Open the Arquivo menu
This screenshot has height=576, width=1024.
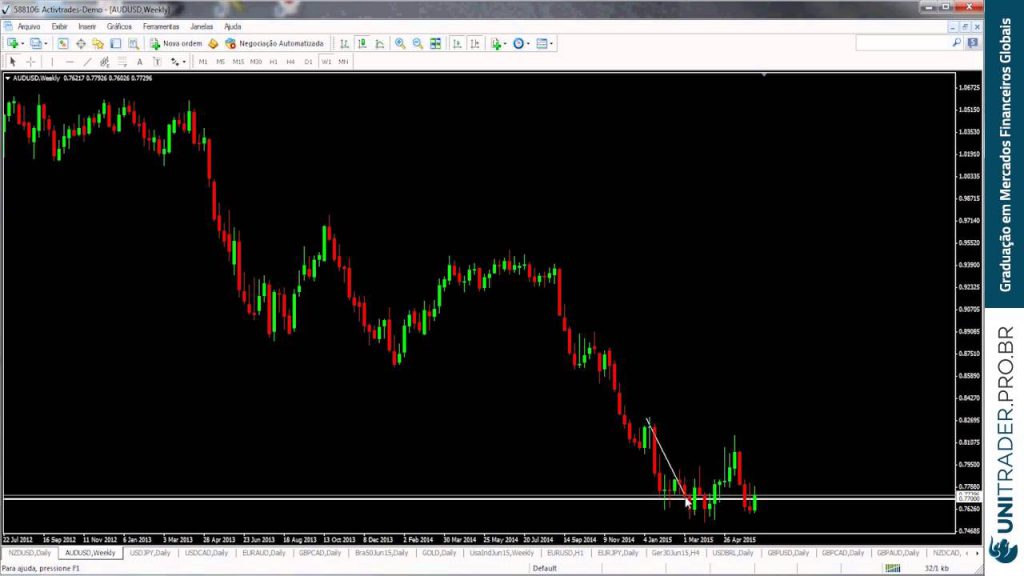(x=29, y=27)
